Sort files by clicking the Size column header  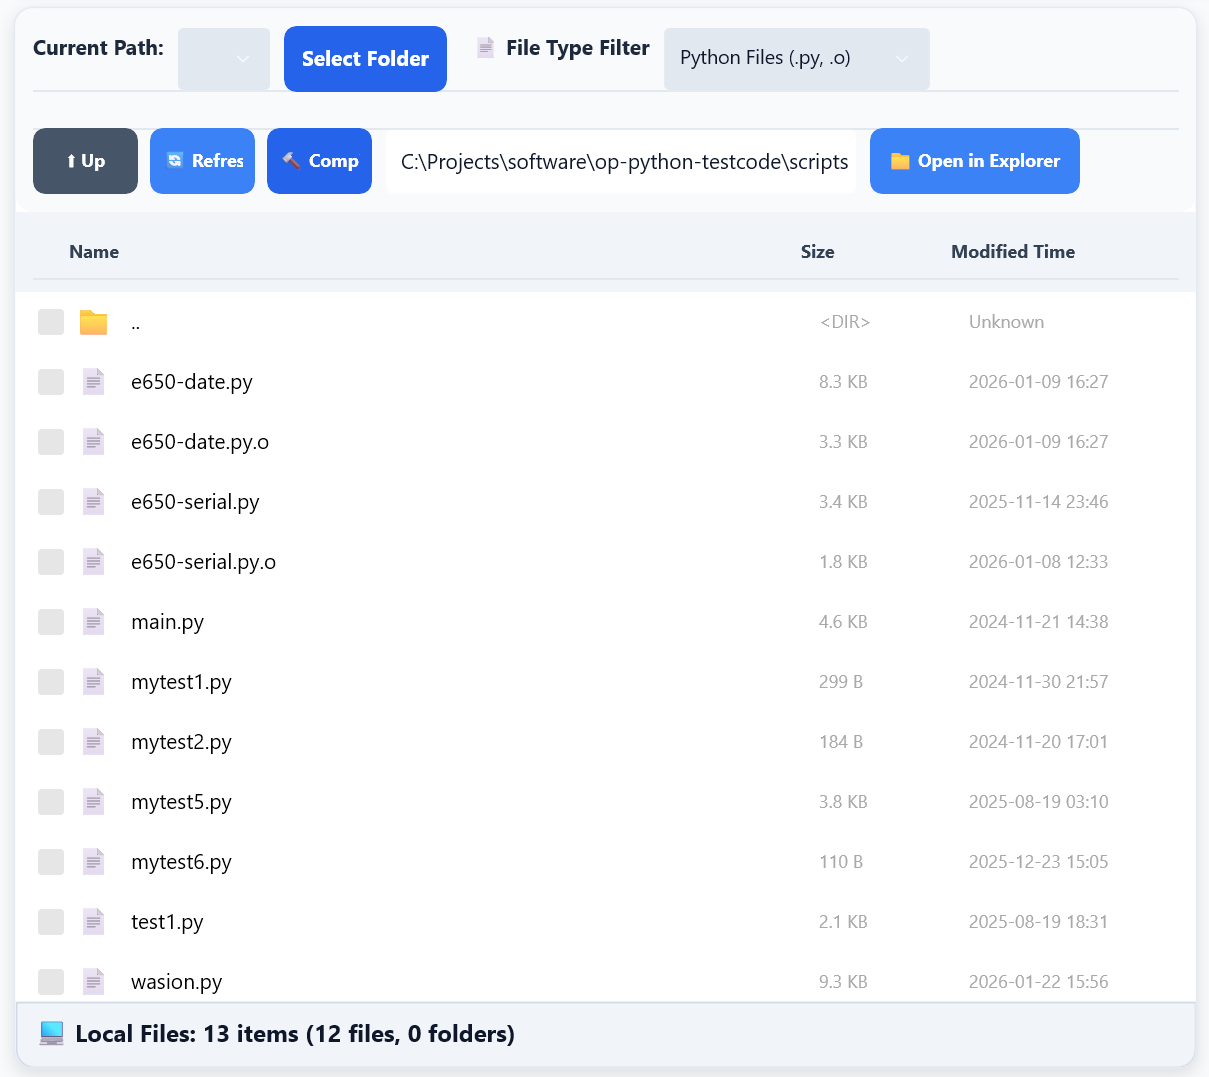coord(817,251)
